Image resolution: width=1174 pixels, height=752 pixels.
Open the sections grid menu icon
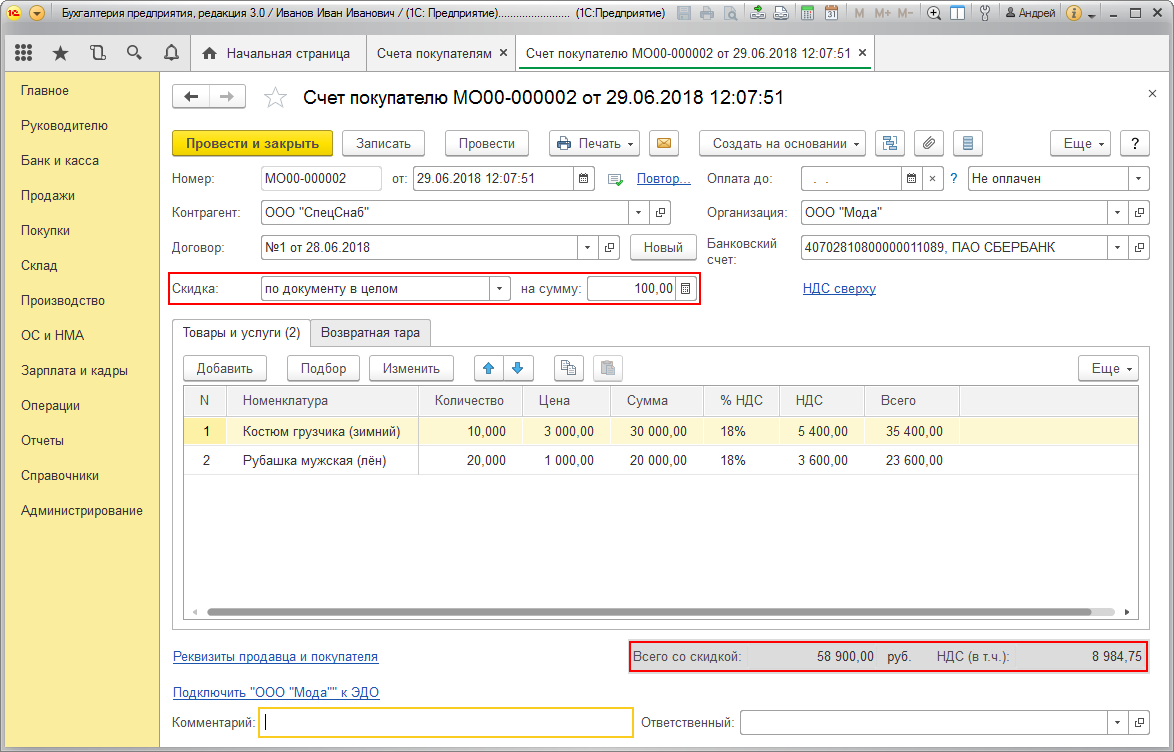(x=23, y=53)
